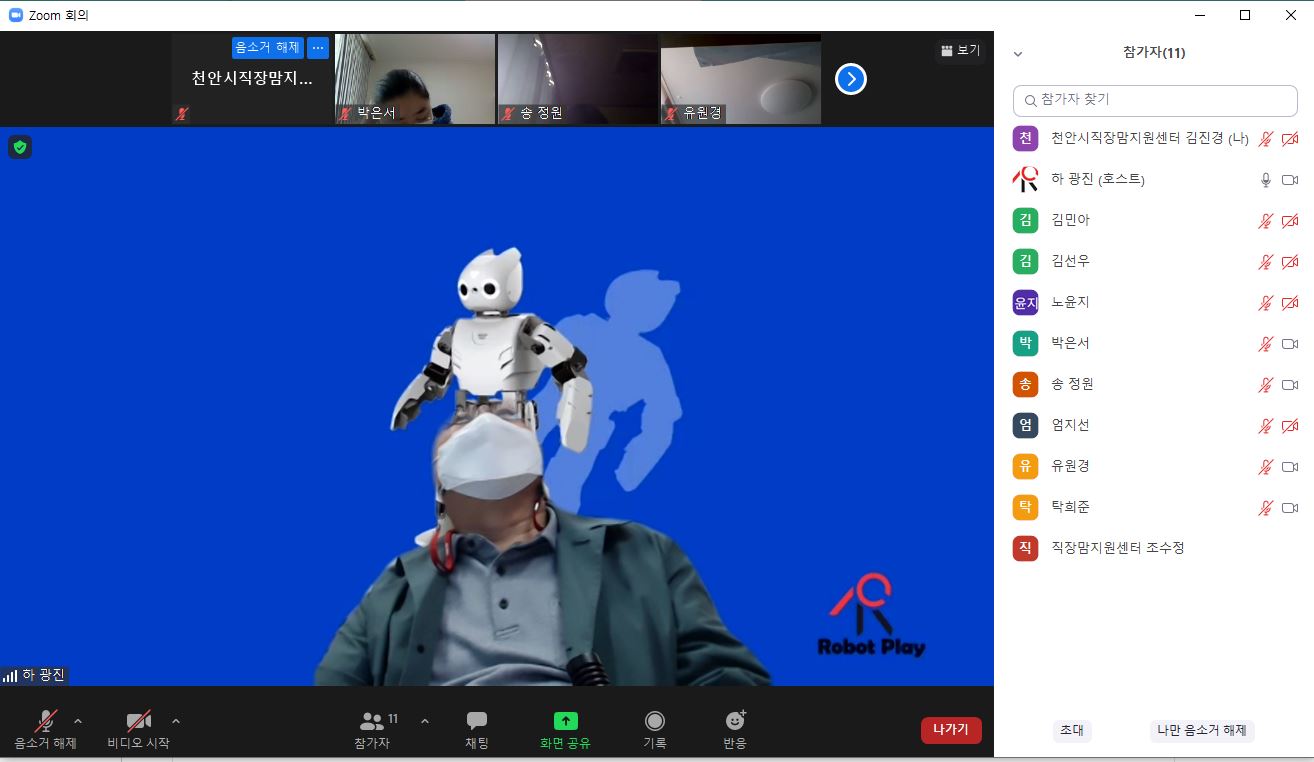Click the three-dots more options on own thumbnail
The width and height of the screenshot is (1314, 762).
point(317,48)
